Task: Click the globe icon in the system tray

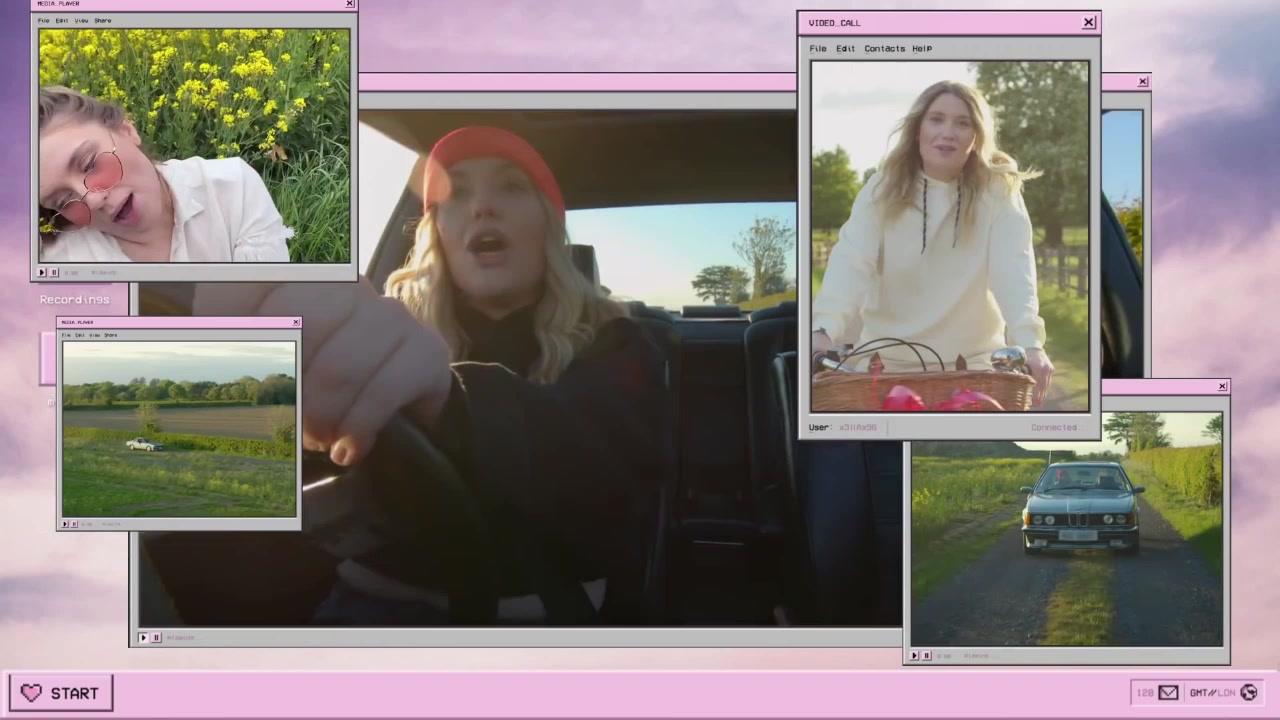Action: (1248, 692)
